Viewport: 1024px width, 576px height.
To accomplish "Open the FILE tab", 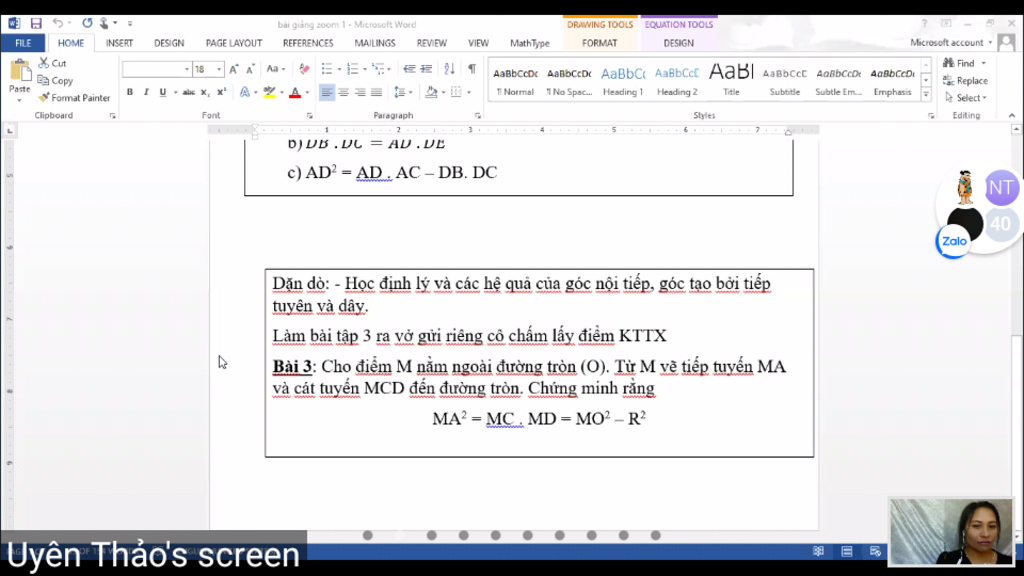I will (x=23, y=43).
